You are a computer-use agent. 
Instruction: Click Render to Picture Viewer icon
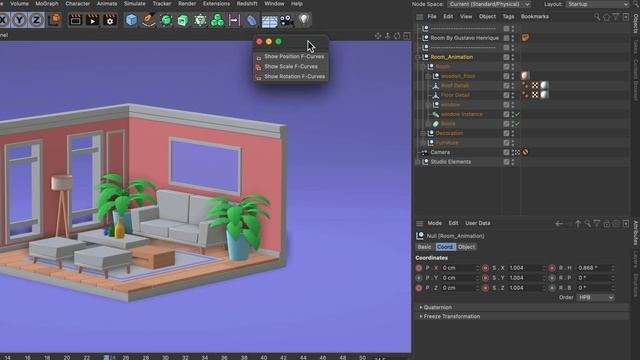pyautogui.click(x=92, y=20)
